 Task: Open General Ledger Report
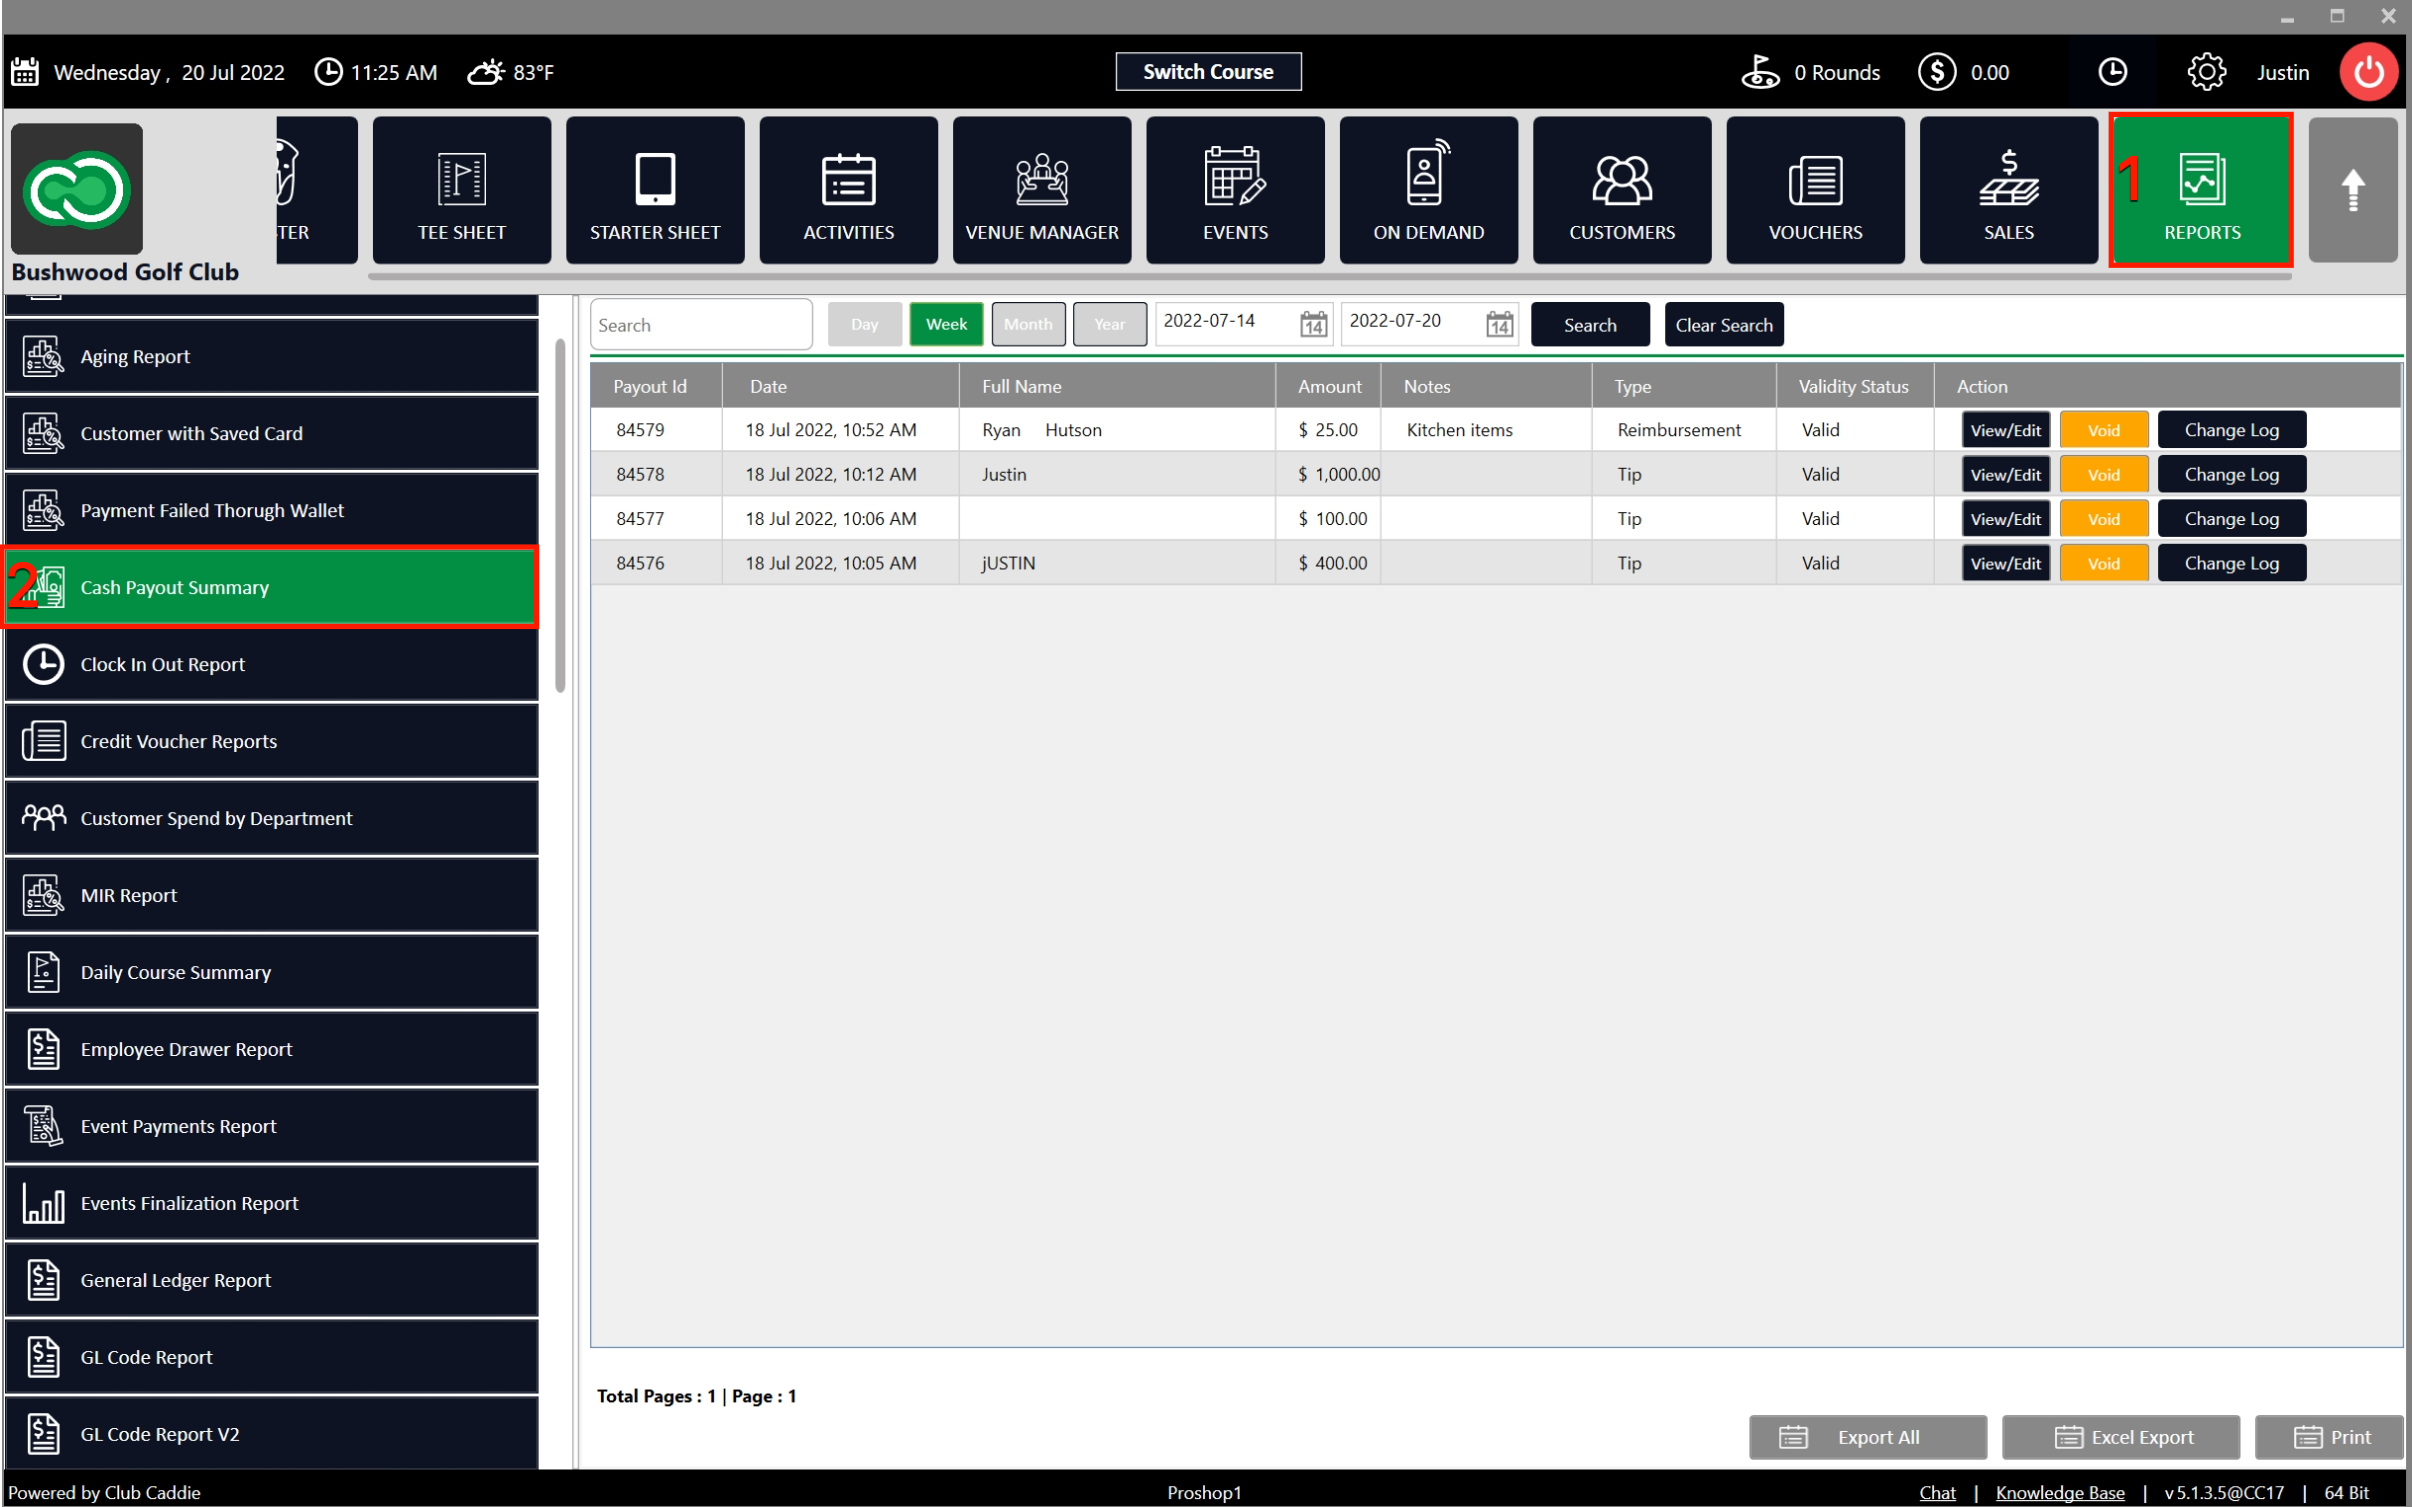coord(272,1280)
